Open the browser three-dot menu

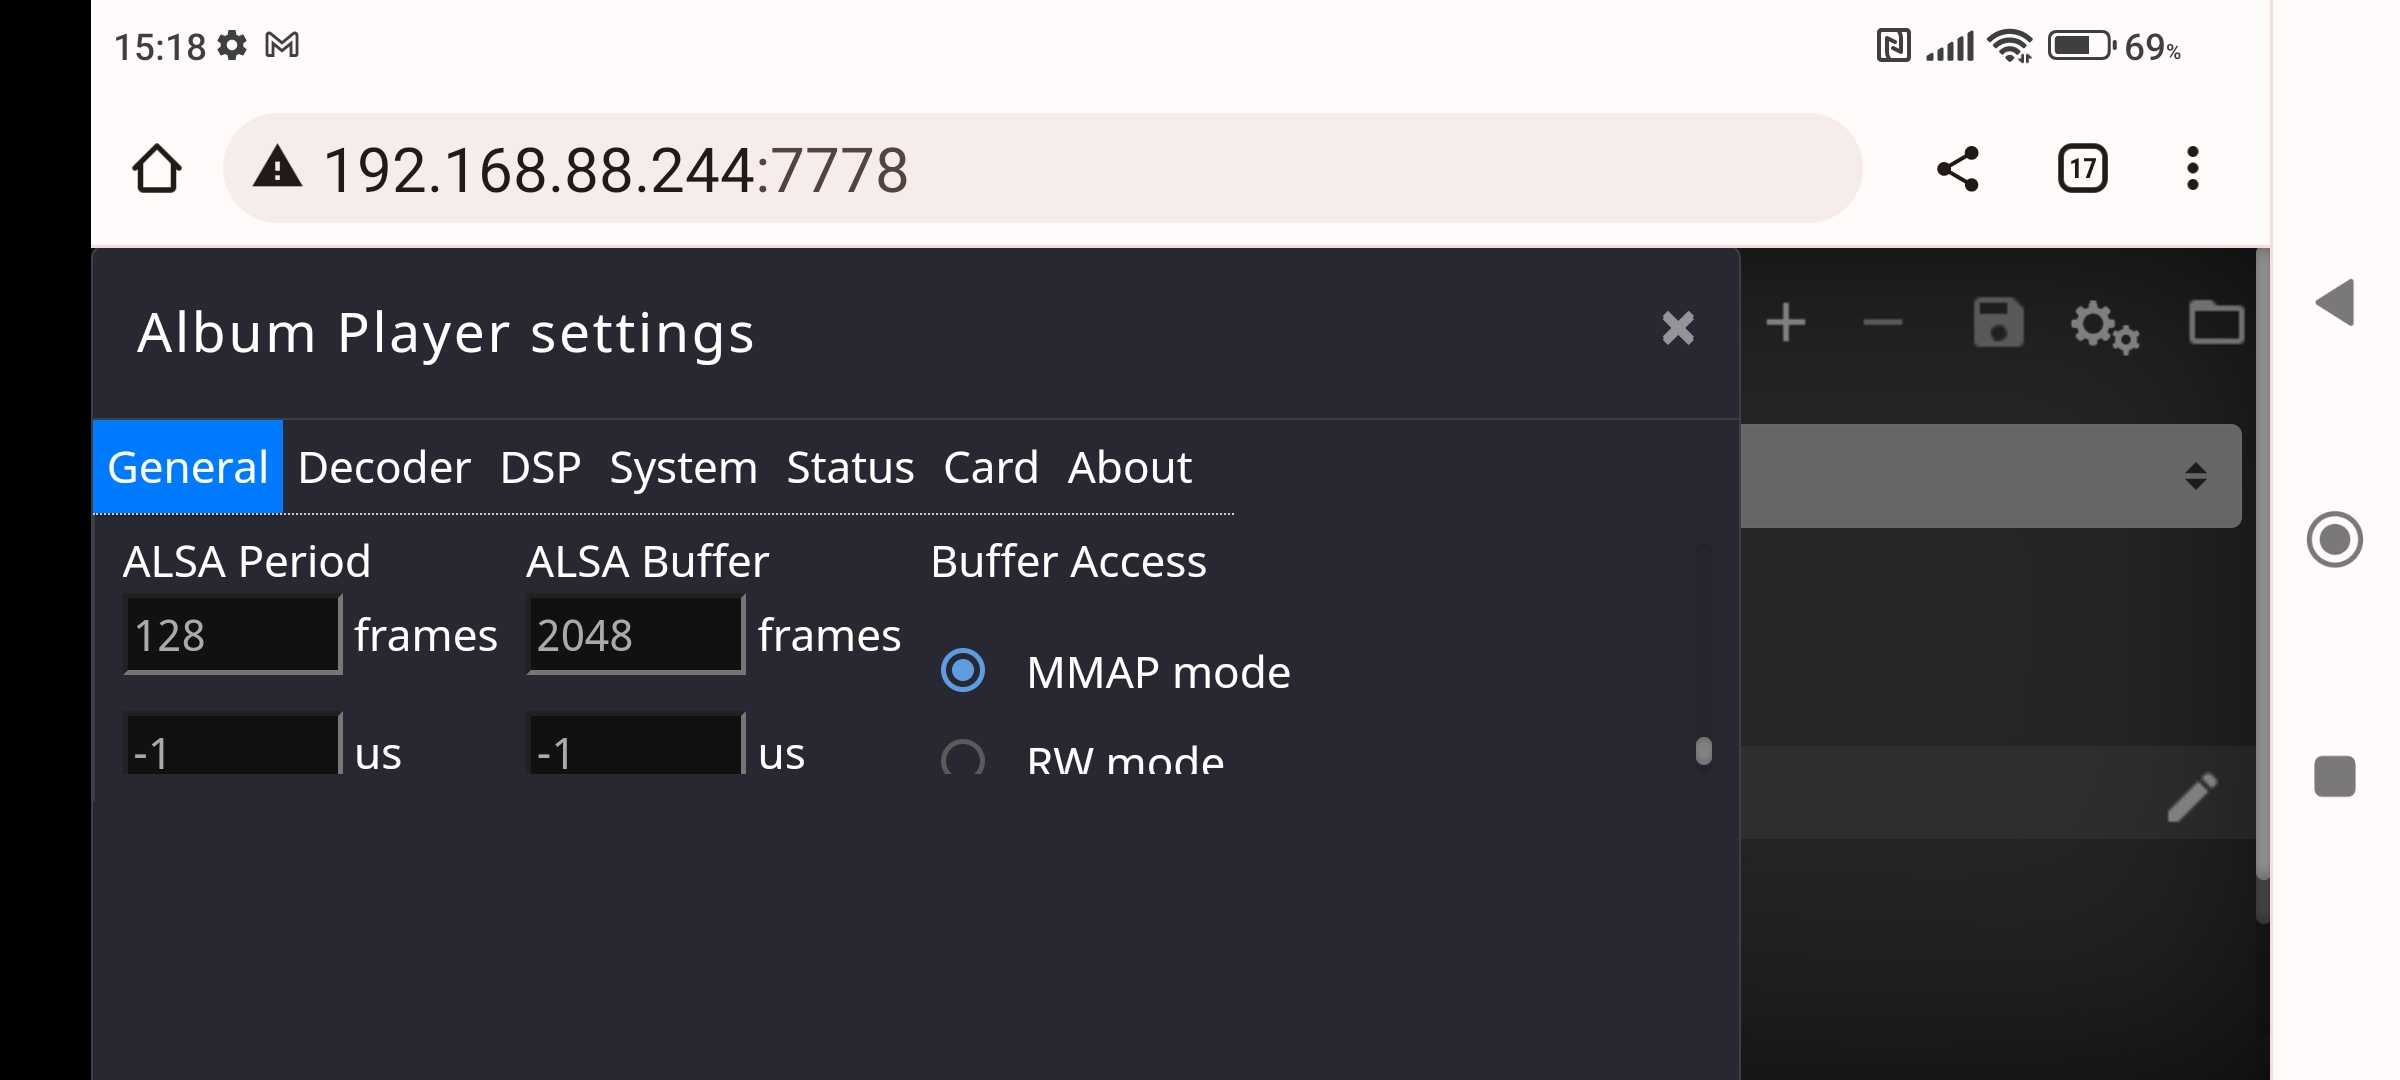(2193, 168)
